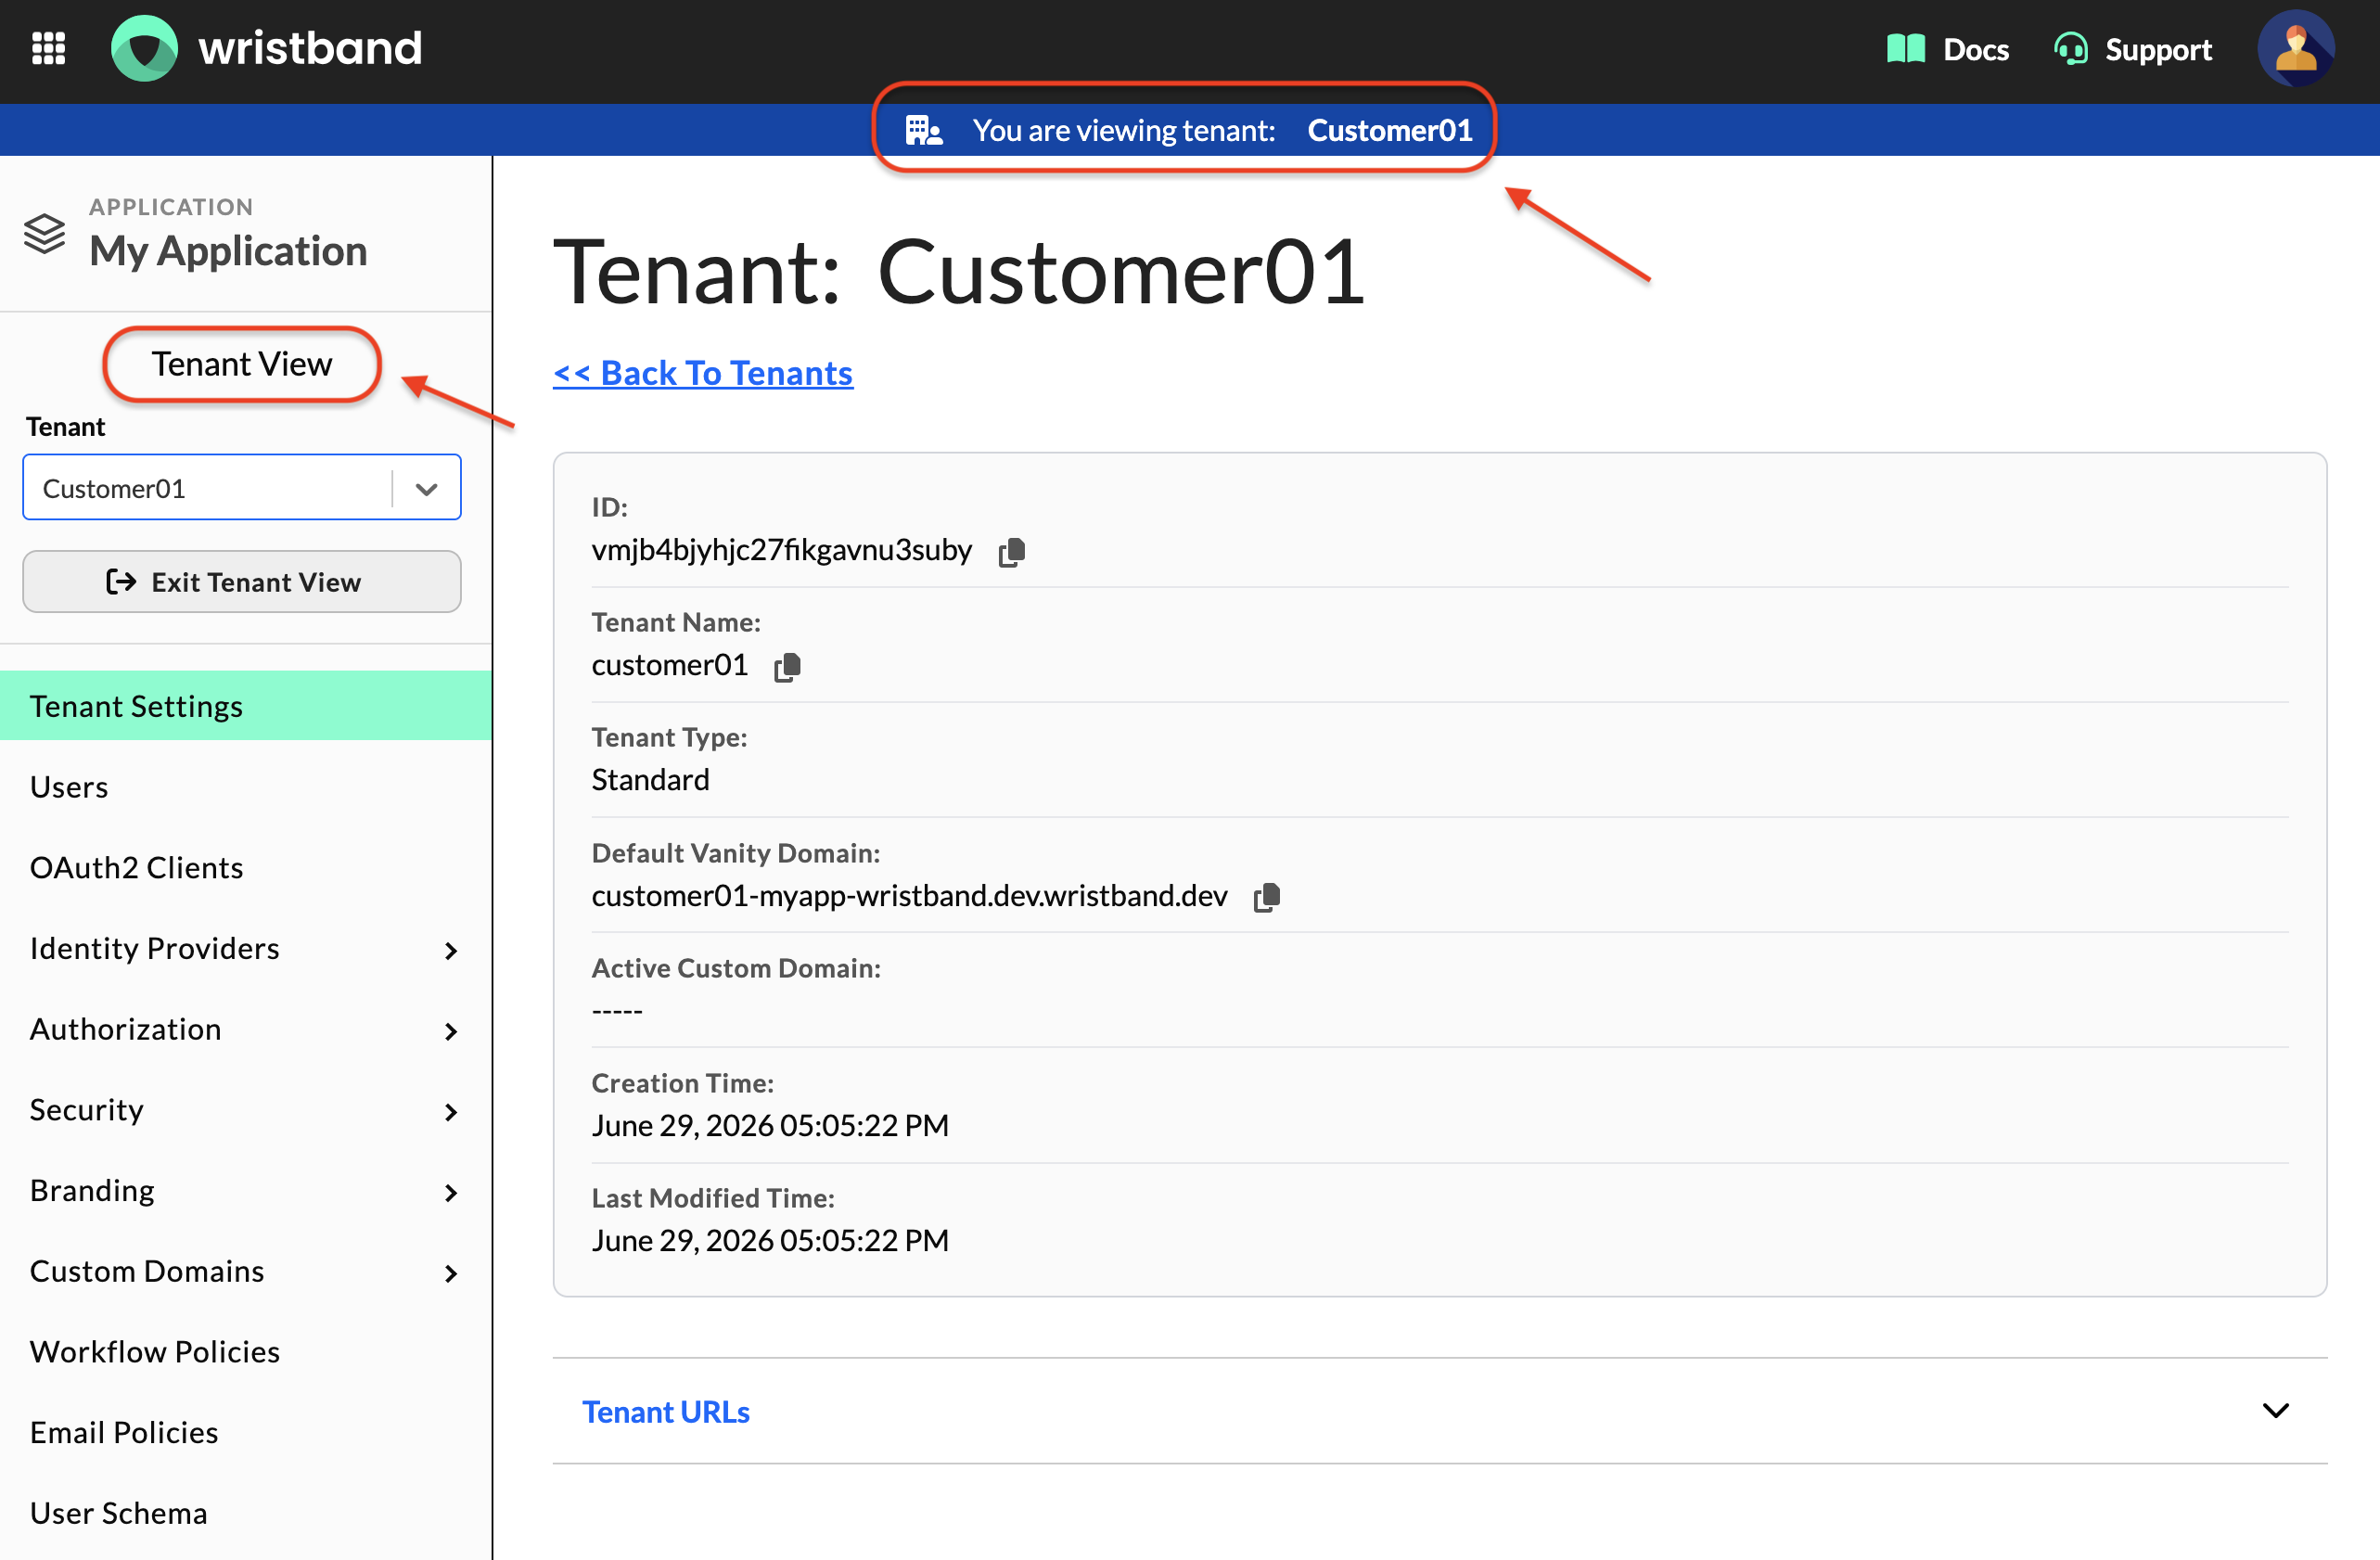Click the Tenant URLs heading
2380x1560 pixels.
[666, 1412]
